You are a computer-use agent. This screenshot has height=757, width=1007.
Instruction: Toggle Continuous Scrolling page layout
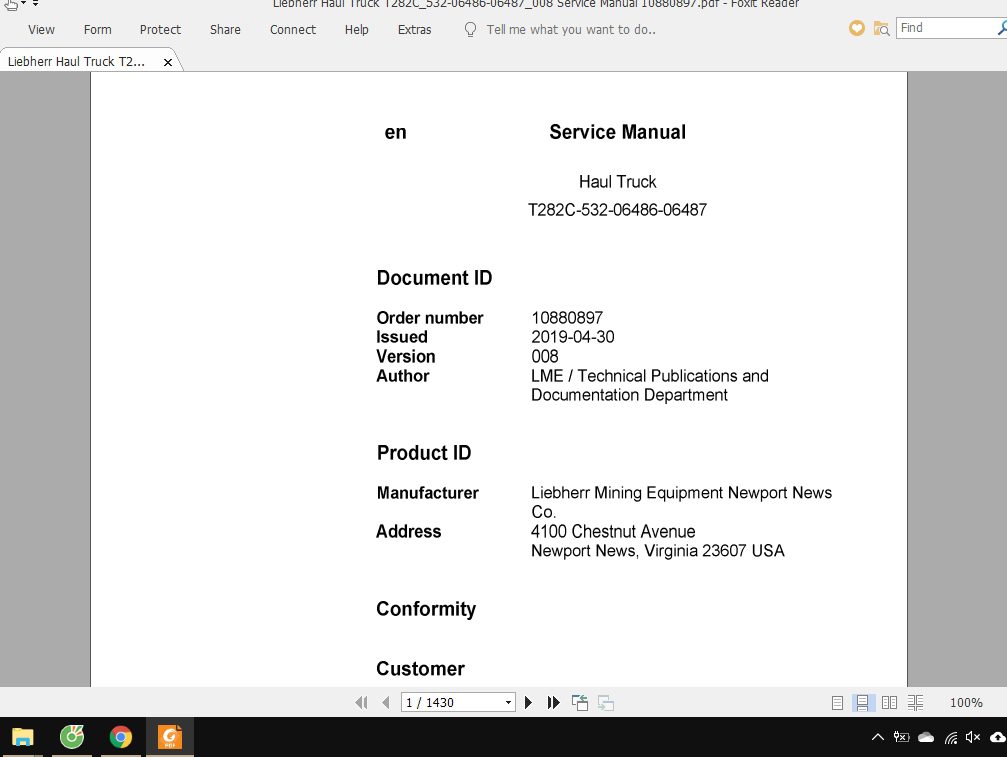pyautogui.click(x=862, y=702)
